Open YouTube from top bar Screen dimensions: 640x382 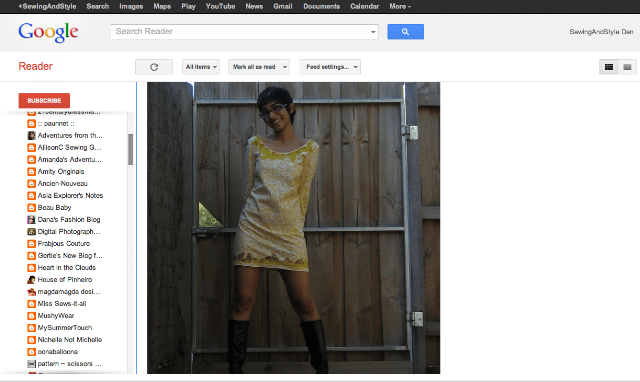[x=220, y=7]
